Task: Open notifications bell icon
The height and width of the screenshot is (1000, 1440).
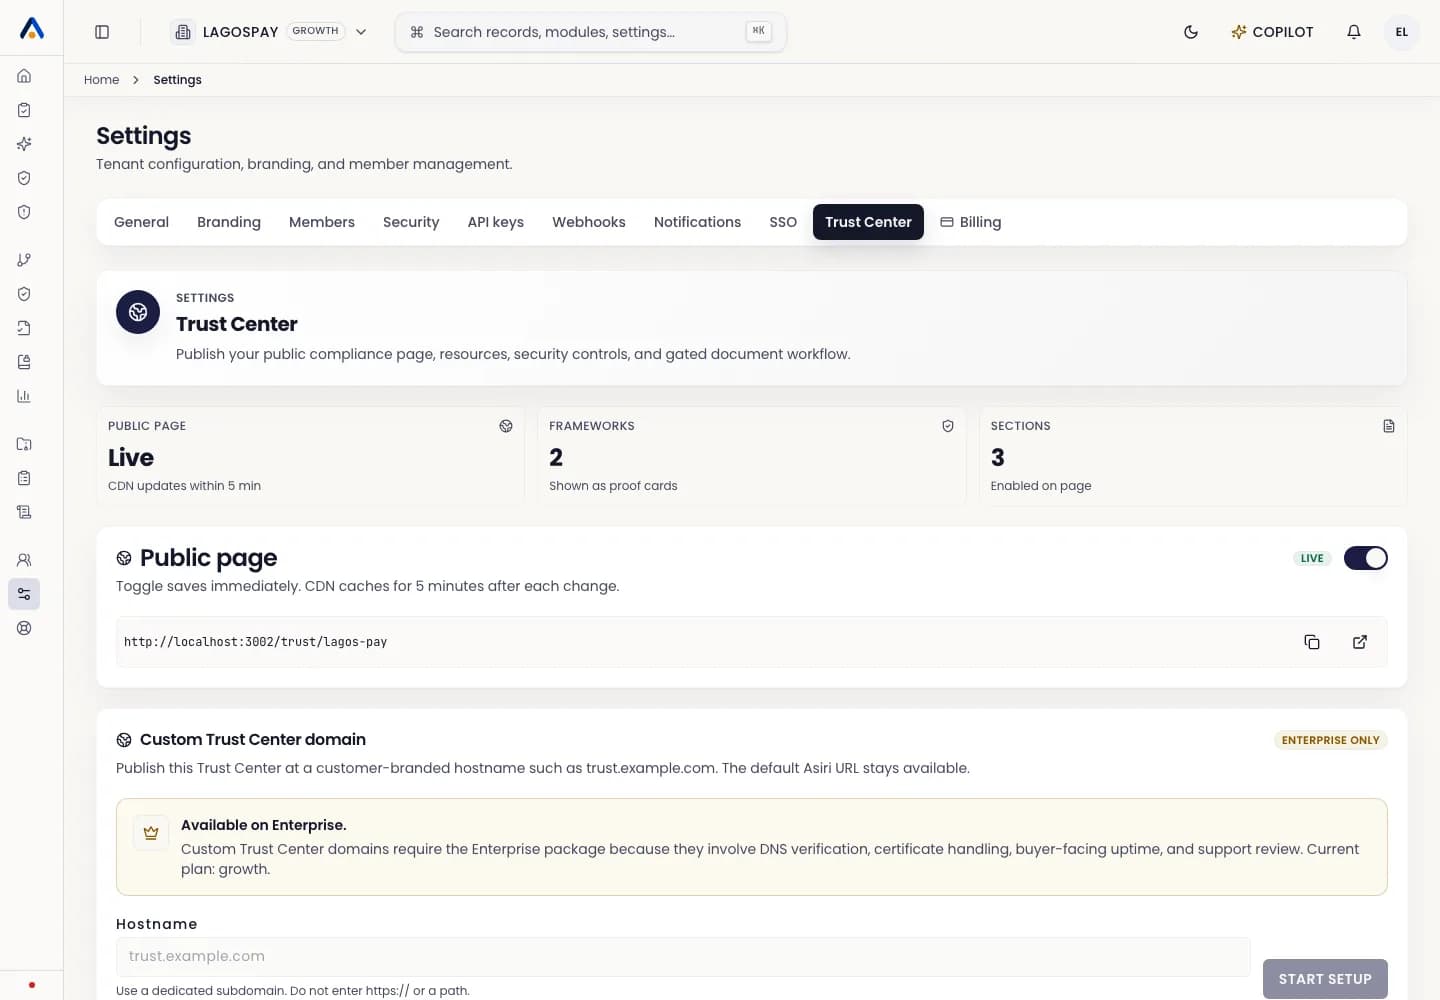Action: [1354, 32]
